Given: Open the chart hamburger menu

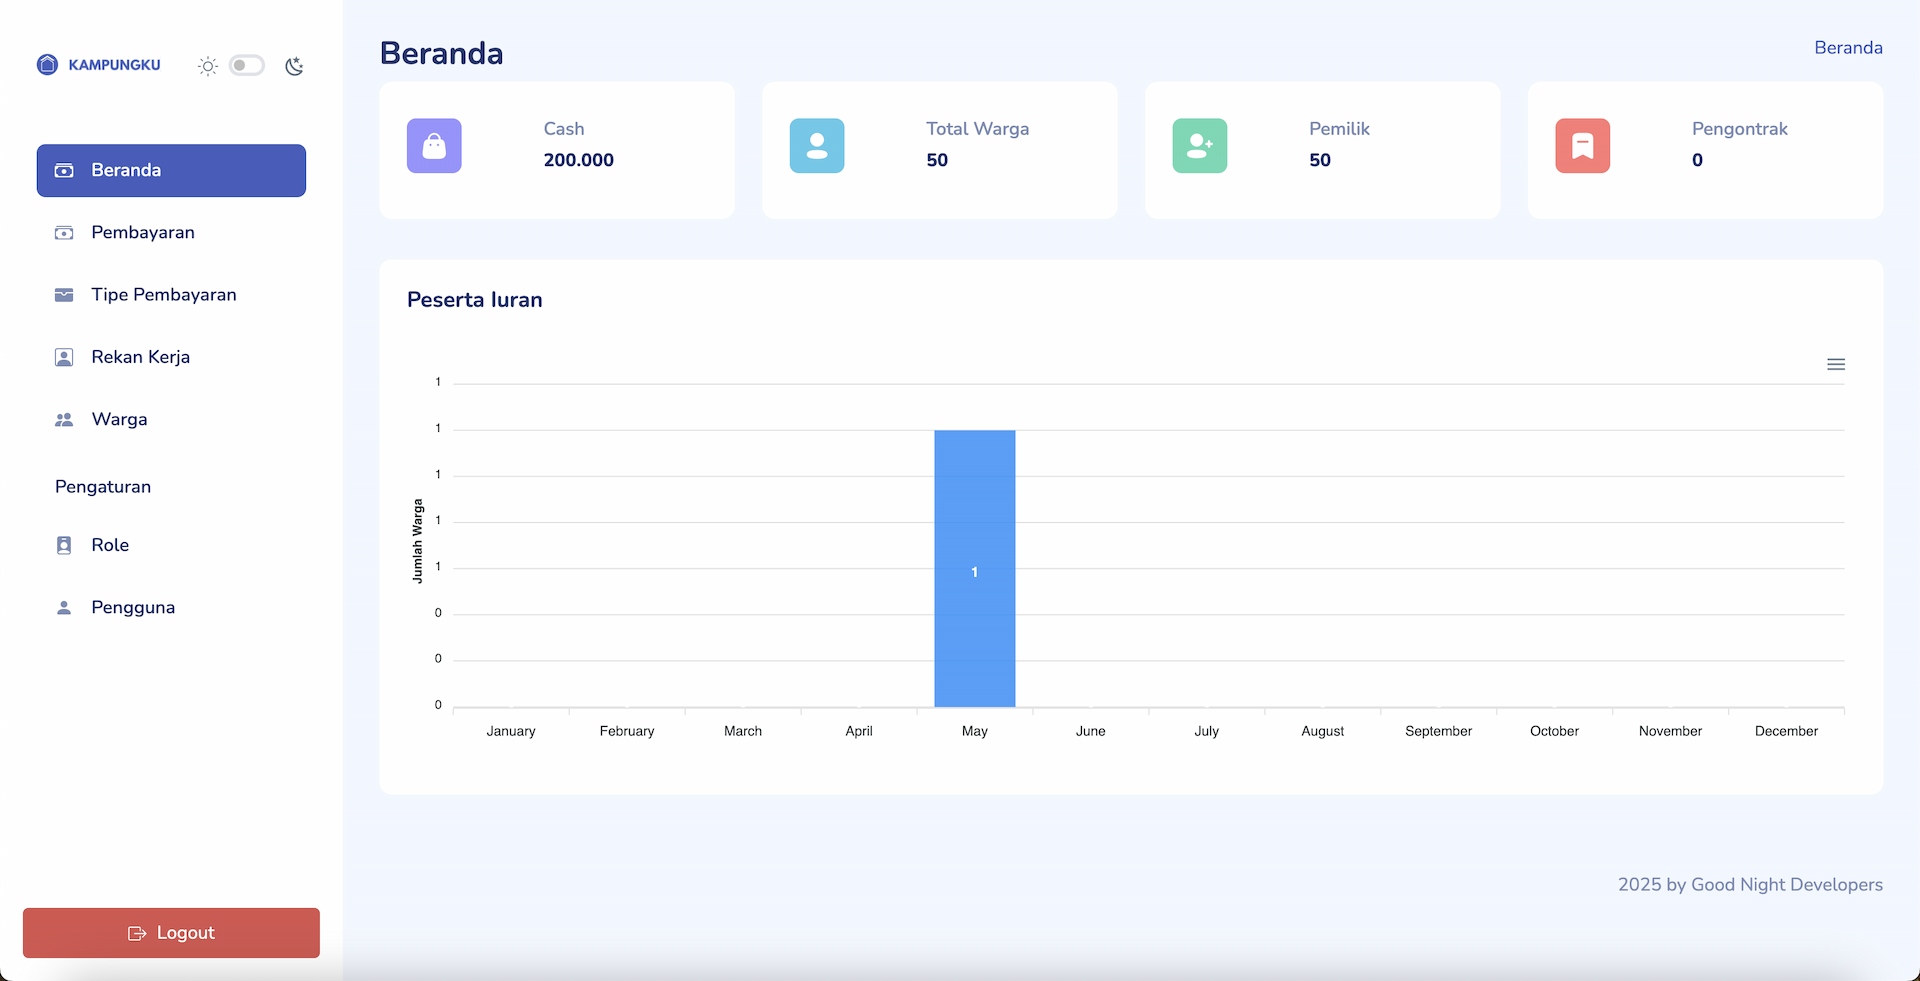Looking at the screenshot, I should tap(1836, 364).
